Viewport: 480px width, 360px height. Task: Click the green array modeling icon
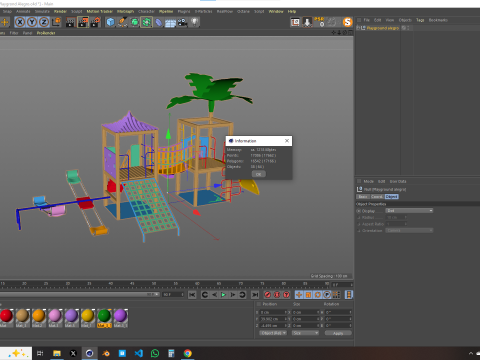(x=146, y=22)
